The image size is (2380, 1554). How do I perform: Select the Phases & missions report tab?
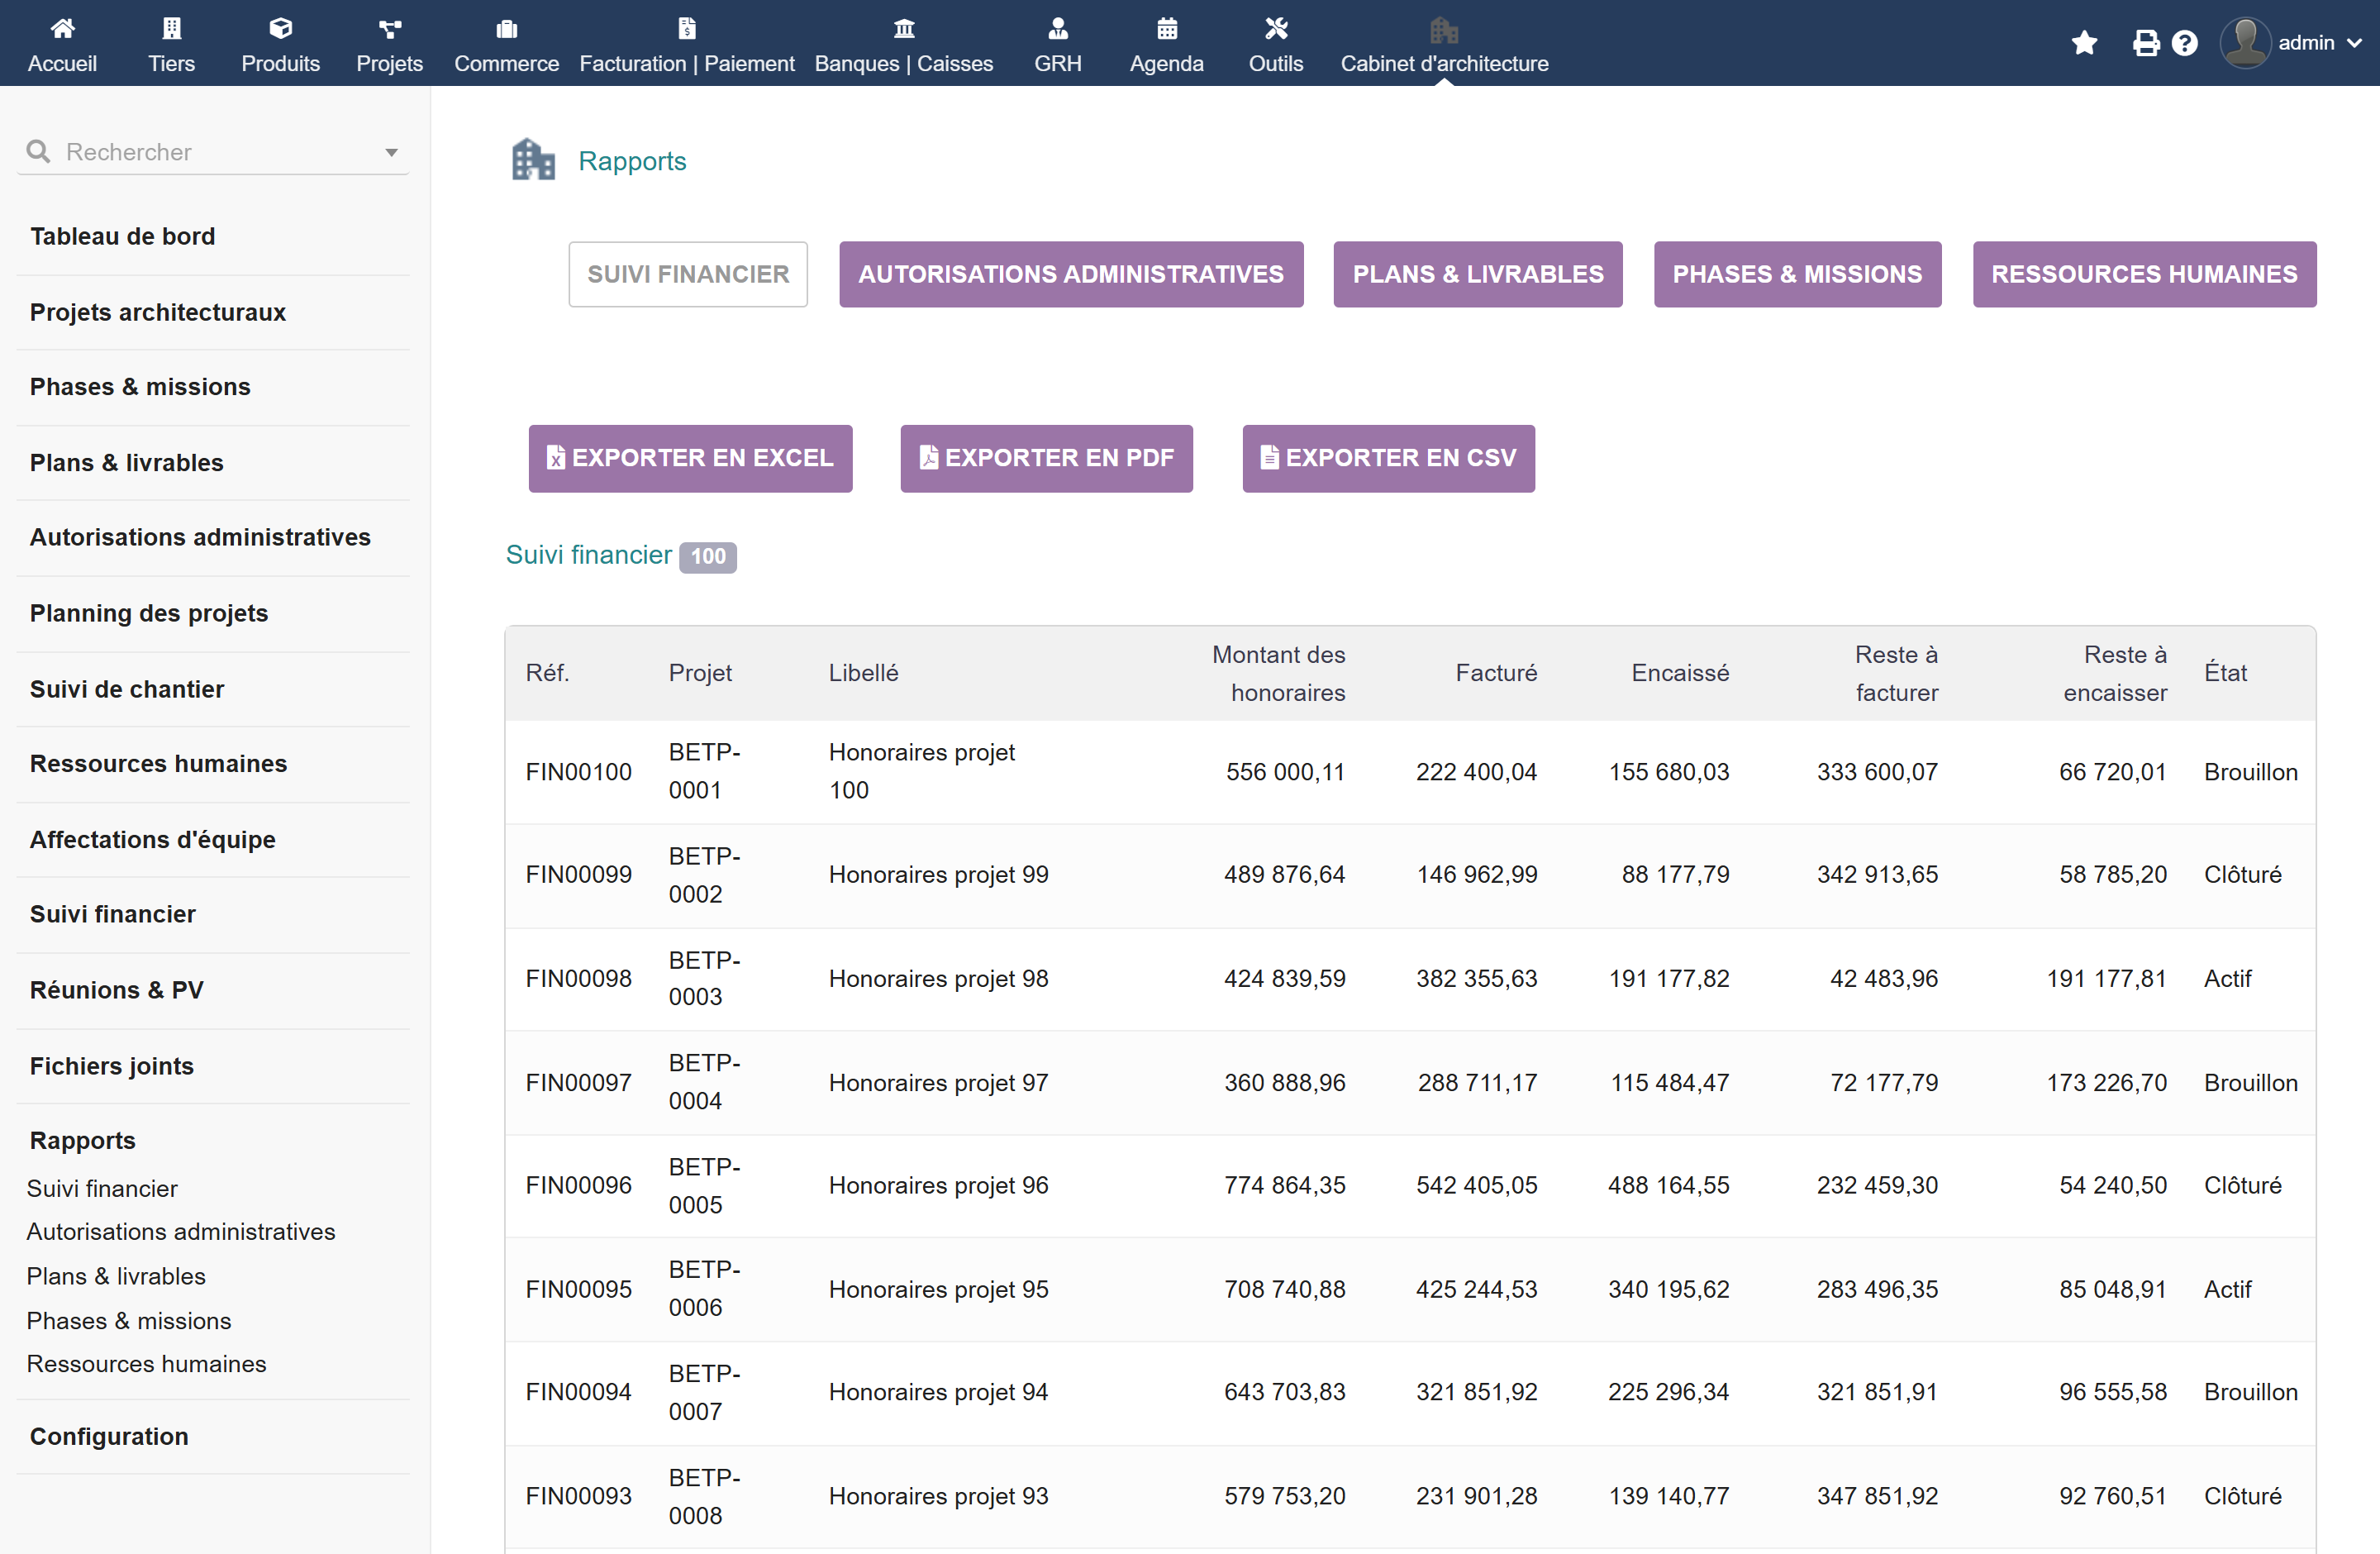tap(1797, 274)
